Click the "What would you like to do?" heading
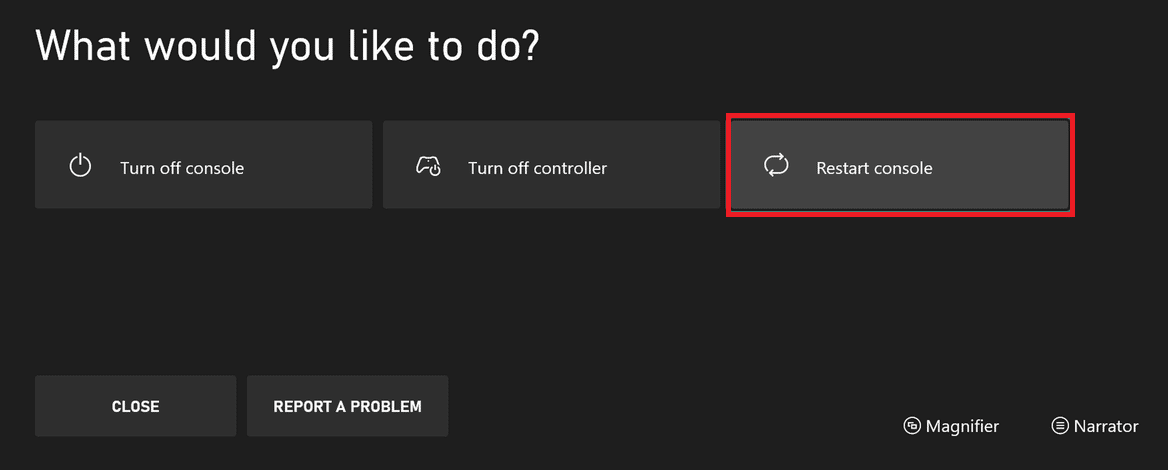1168x470 pixels. (286, 47)
